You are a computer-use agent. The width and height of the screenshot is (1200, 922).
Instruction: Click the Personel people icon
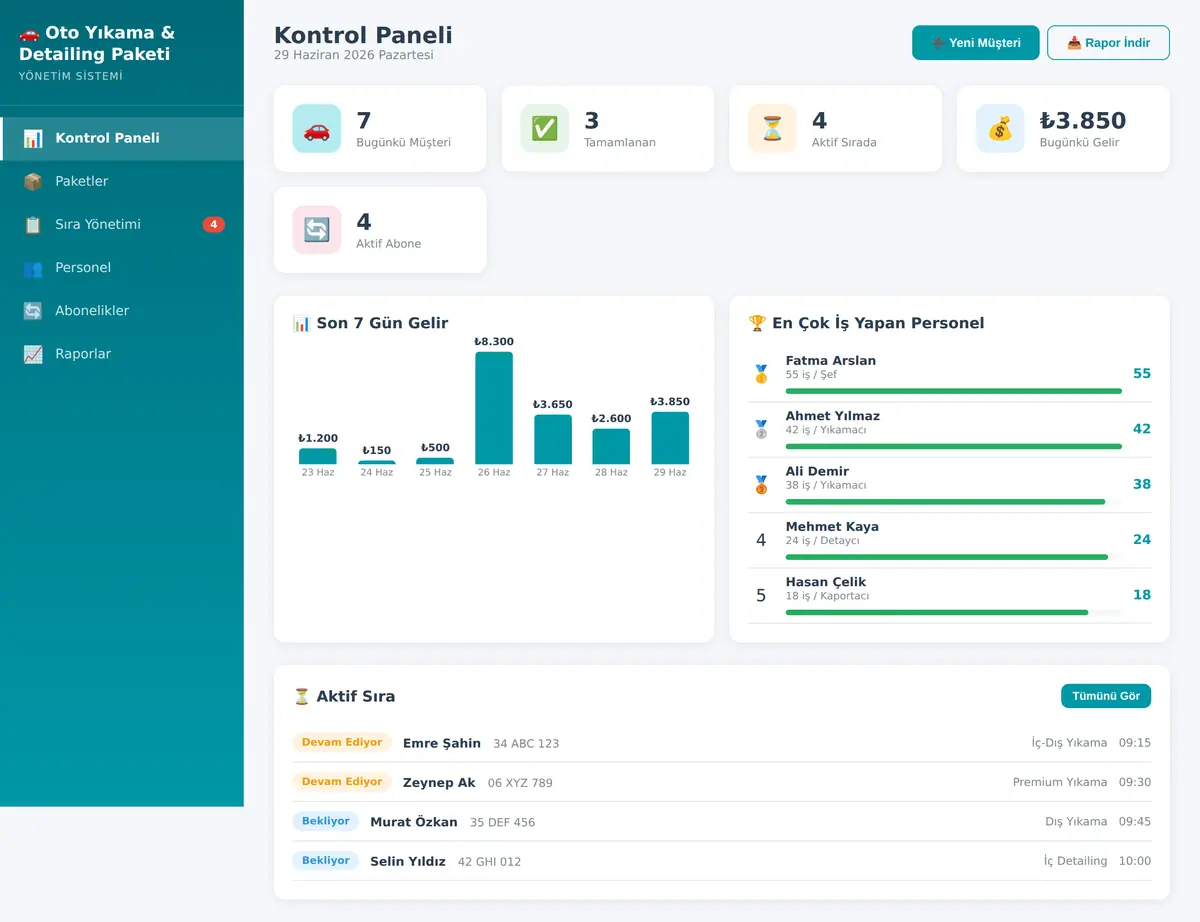[x=33, y=268]
